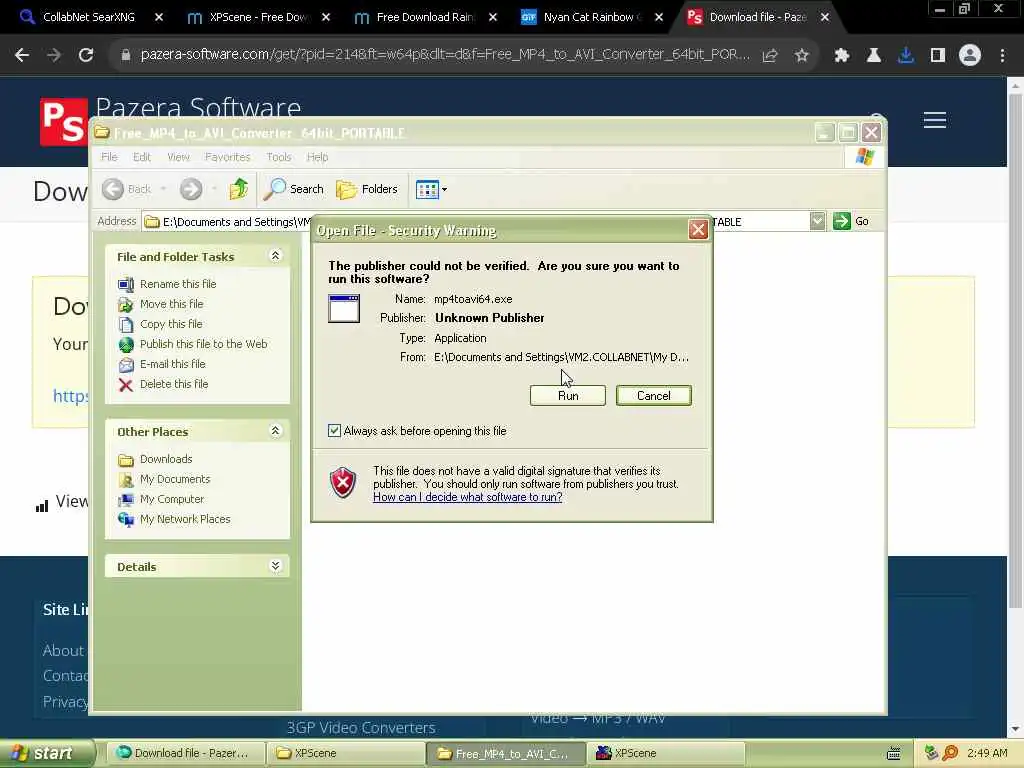Viewport: 1024px width, 768px height.
Task: Click Cancel in the Security Warning dialog
Action: (653, 396)
